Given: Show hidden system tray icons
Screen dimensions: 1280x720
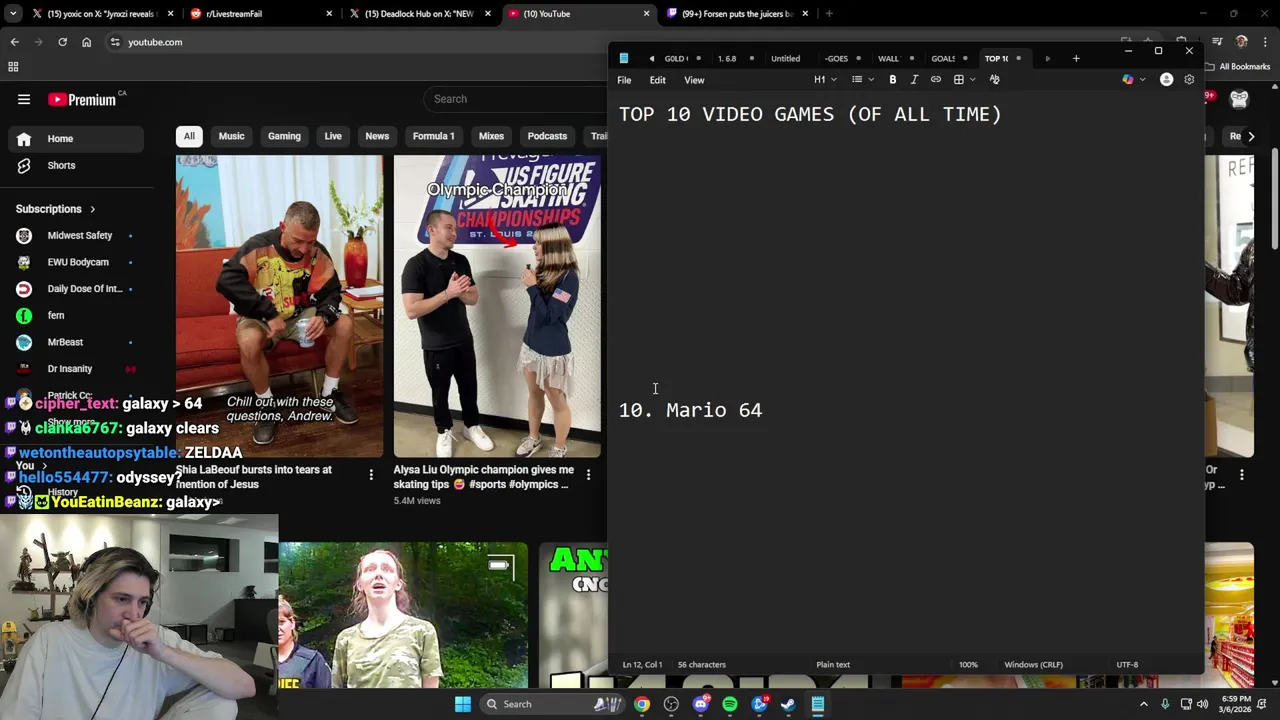Looking at the screenshot, I should click(x=1144, y=704).
